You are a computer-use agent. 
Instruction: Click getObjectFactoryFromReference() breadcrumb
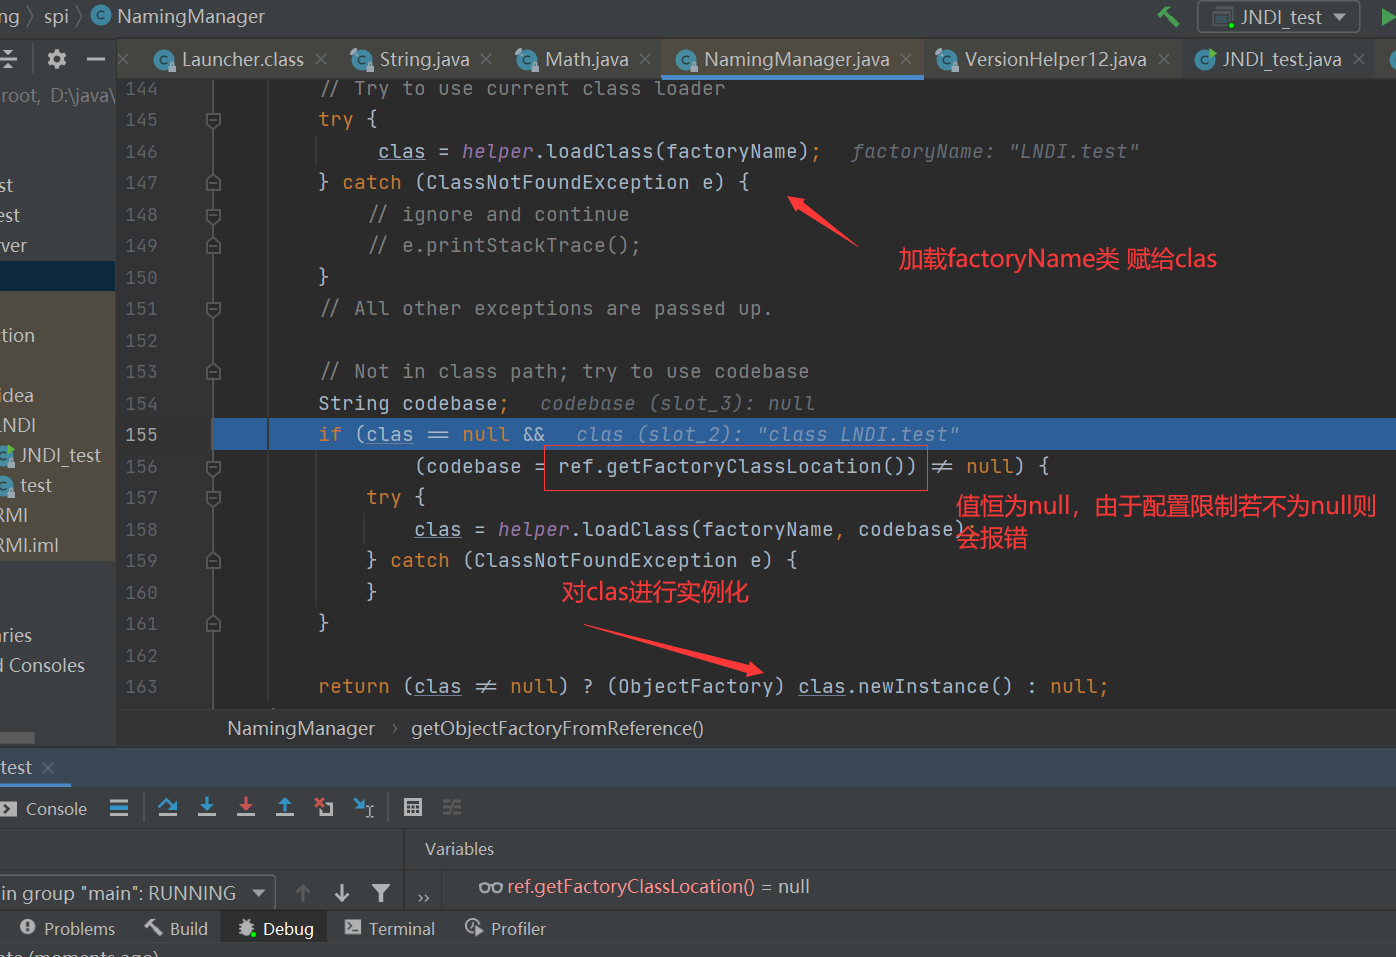pyautogui.click(x=557, y=729)
